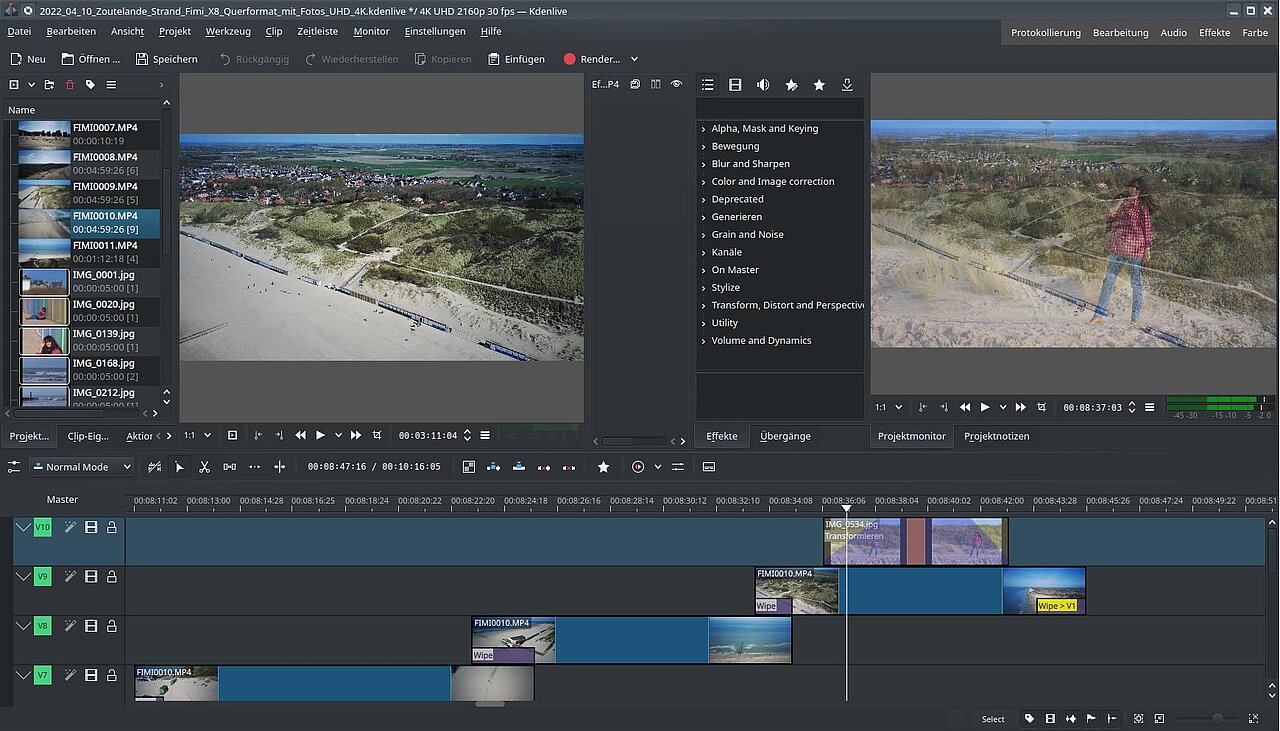
Task: Switch to the Übergänge tab
Action: click(785, 436)
